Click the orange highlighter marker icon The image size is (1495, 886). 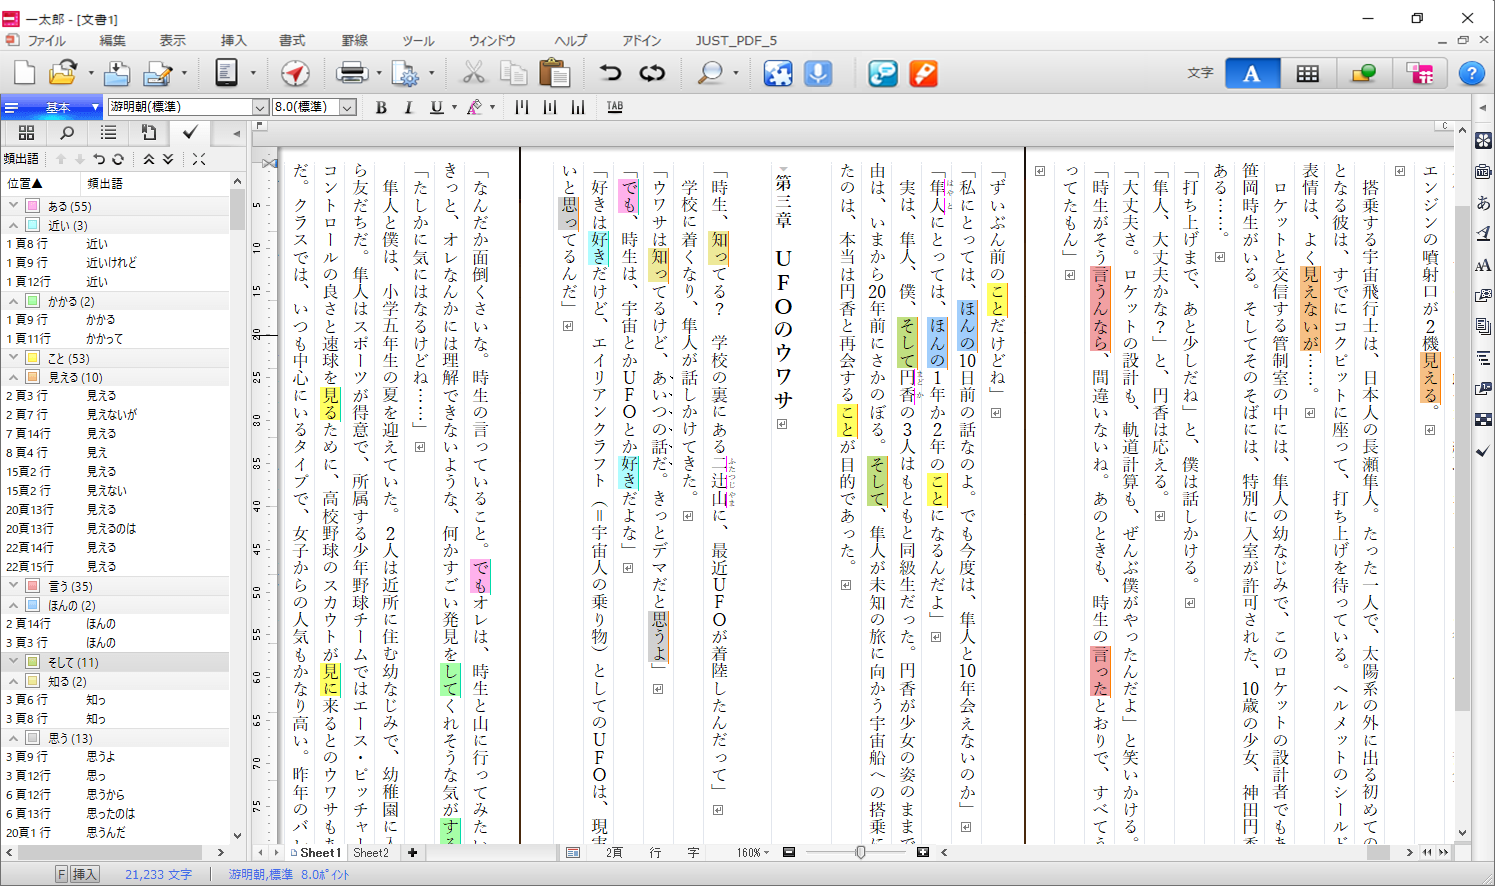923,73
